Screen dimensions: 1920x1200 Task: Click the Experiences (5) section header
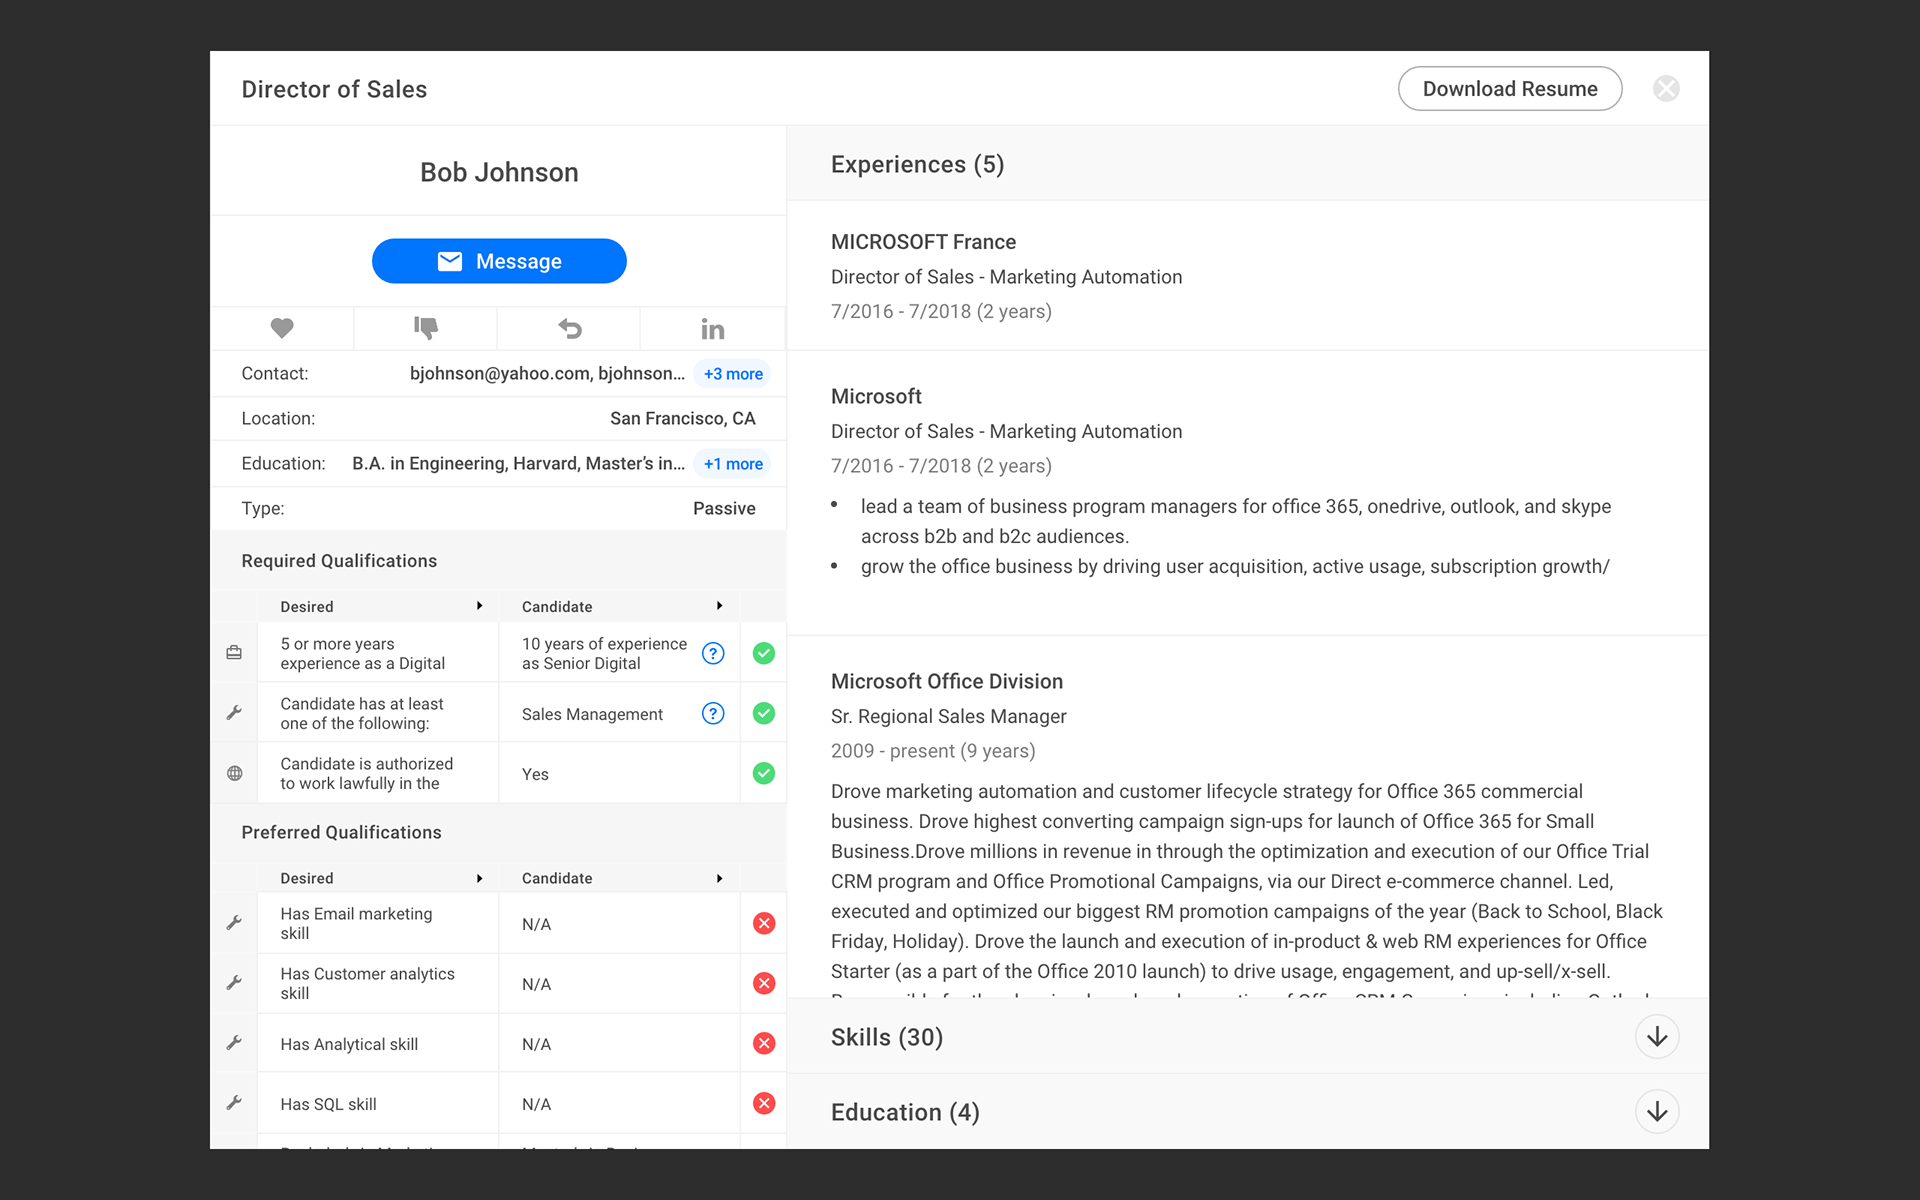click(x=1247, y=164)
